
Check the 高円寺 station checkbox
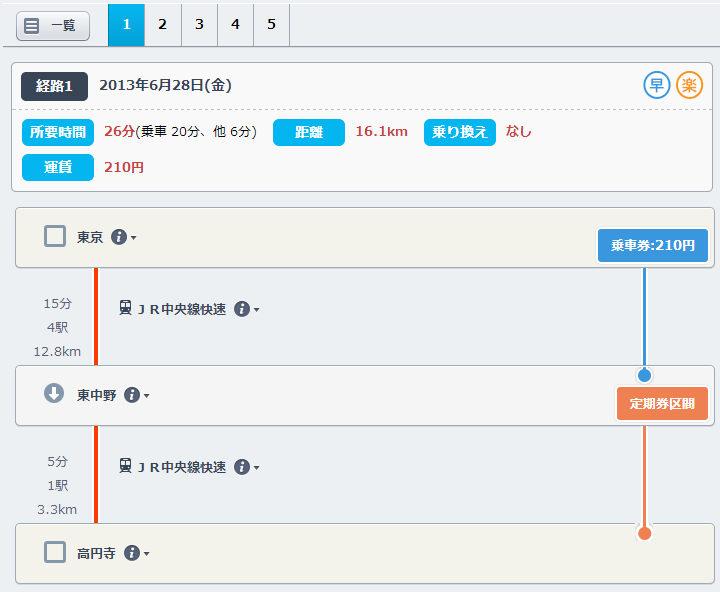(55, 552)
